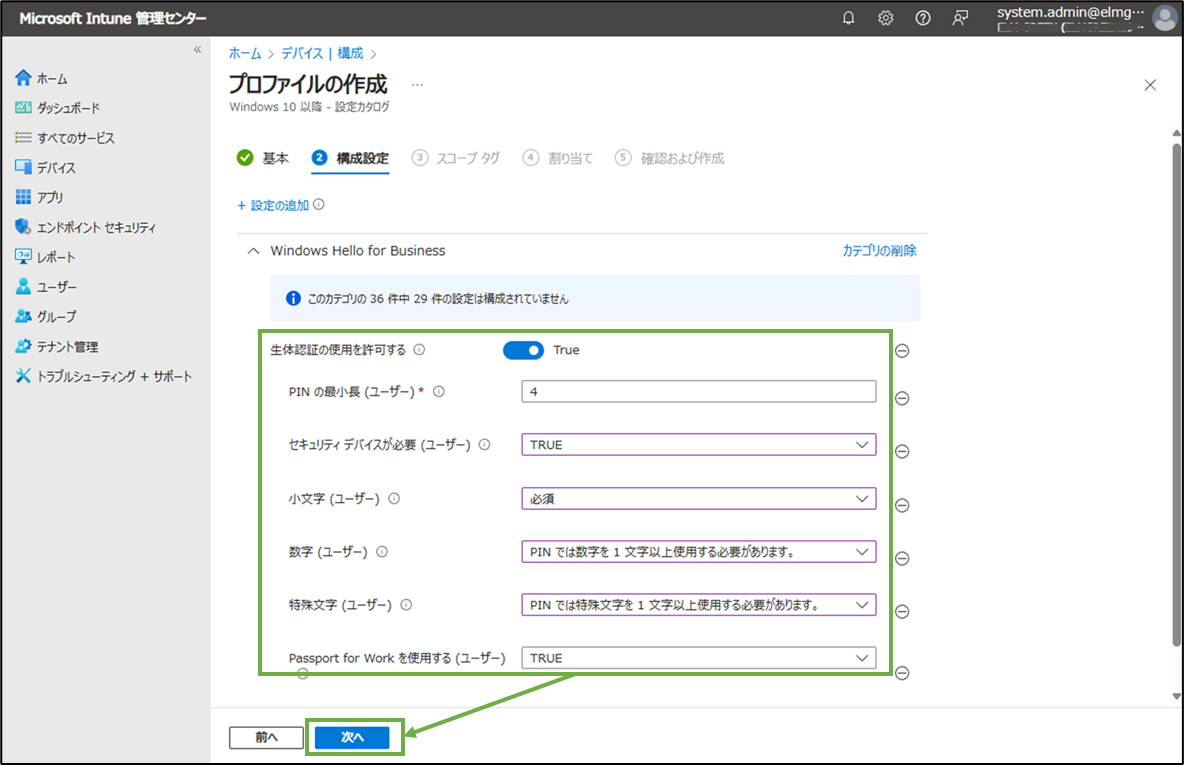Switch to the 確認および作成 step tab
Screen dimensions: 1184x765
[670, 158]
